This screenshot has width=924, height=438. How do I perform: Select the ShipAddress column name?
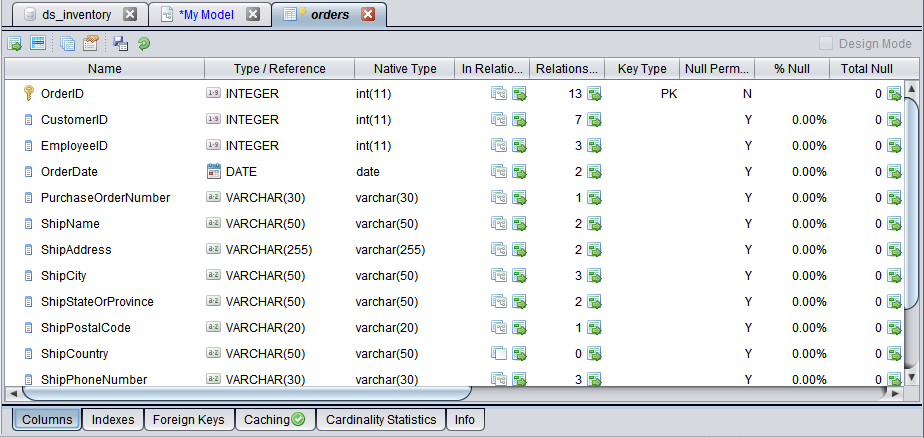tap(76, 250)
